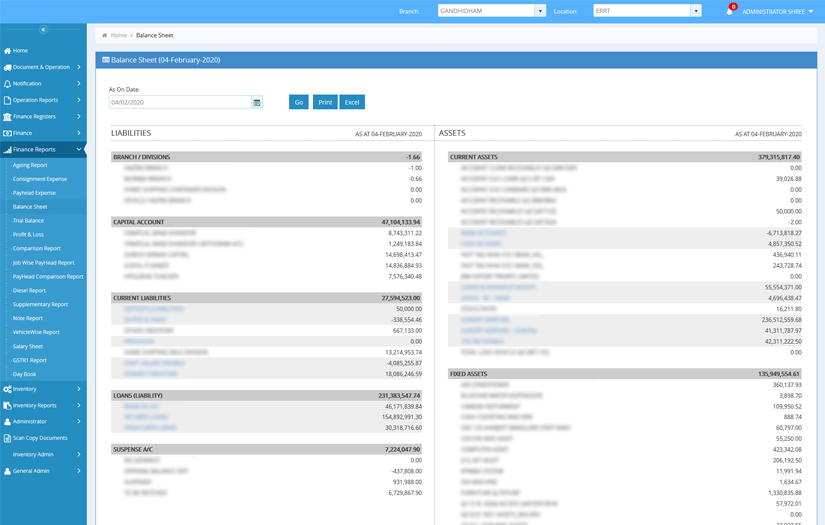Open Administrator Shree user menu
This screenshot has height=525, width=825.
tap(777, 12)
